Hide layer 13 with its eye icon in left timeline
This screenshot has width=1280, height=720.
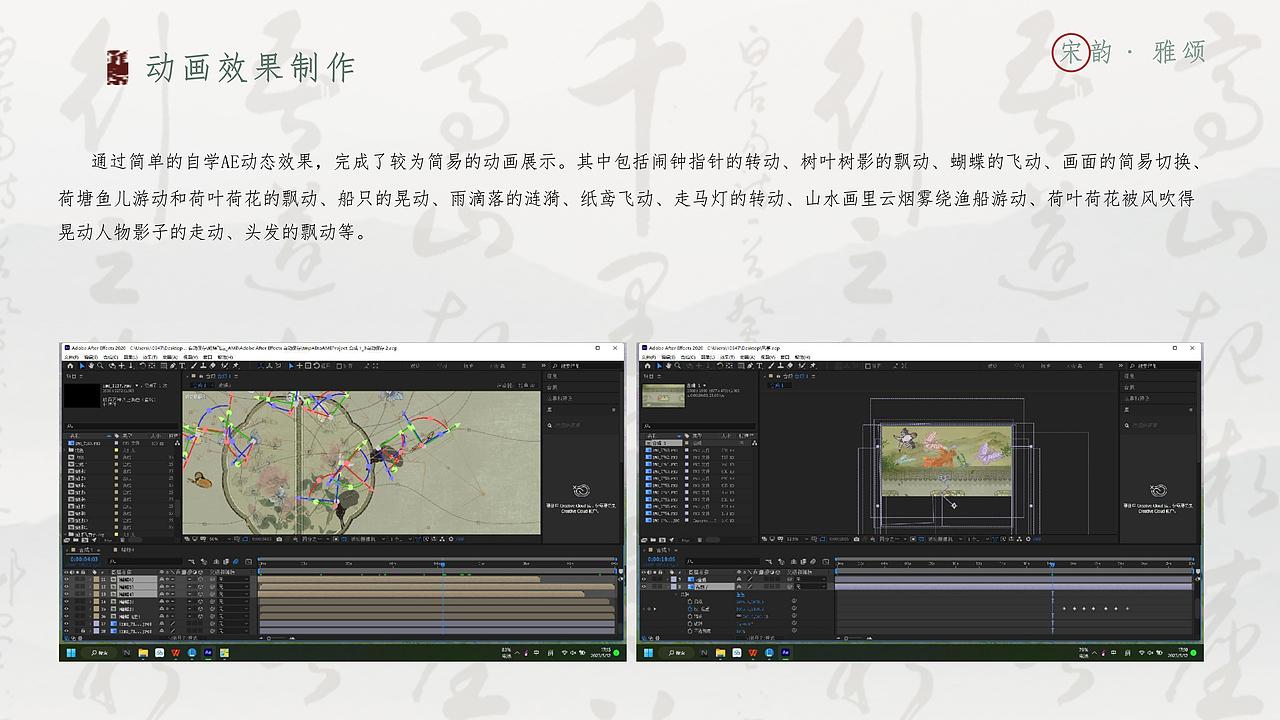(66, 594)
